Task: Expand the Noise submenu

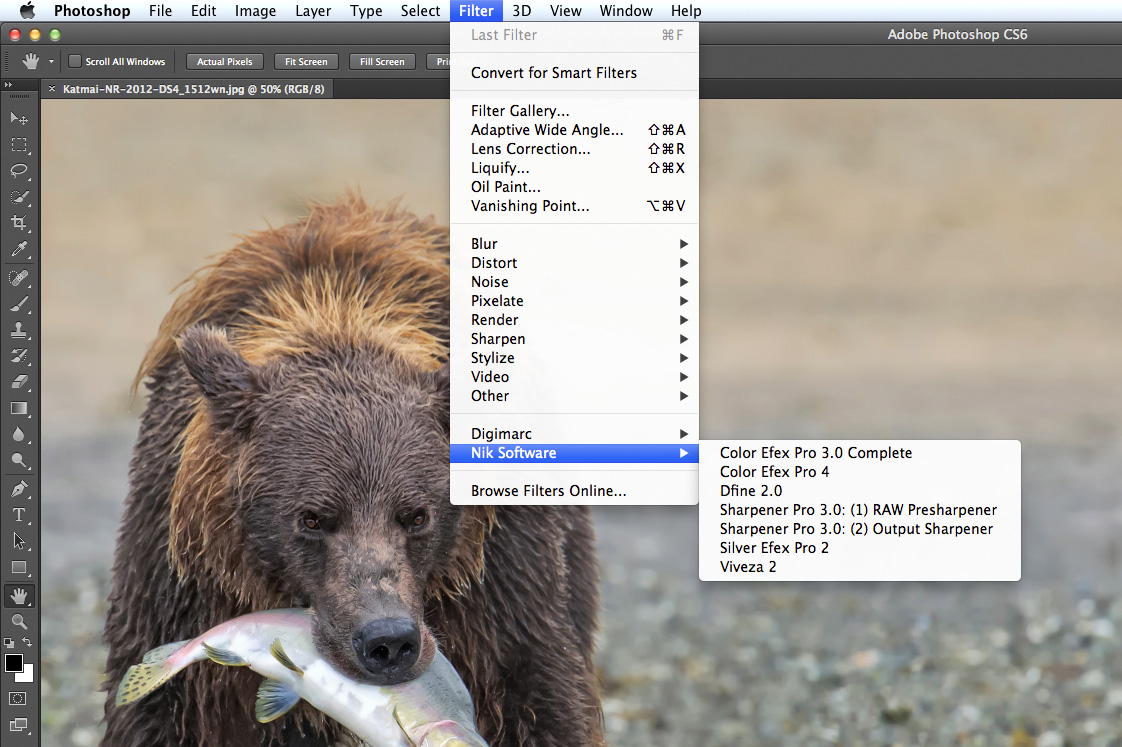Action: pyautogui.click(x=575, y=282)
